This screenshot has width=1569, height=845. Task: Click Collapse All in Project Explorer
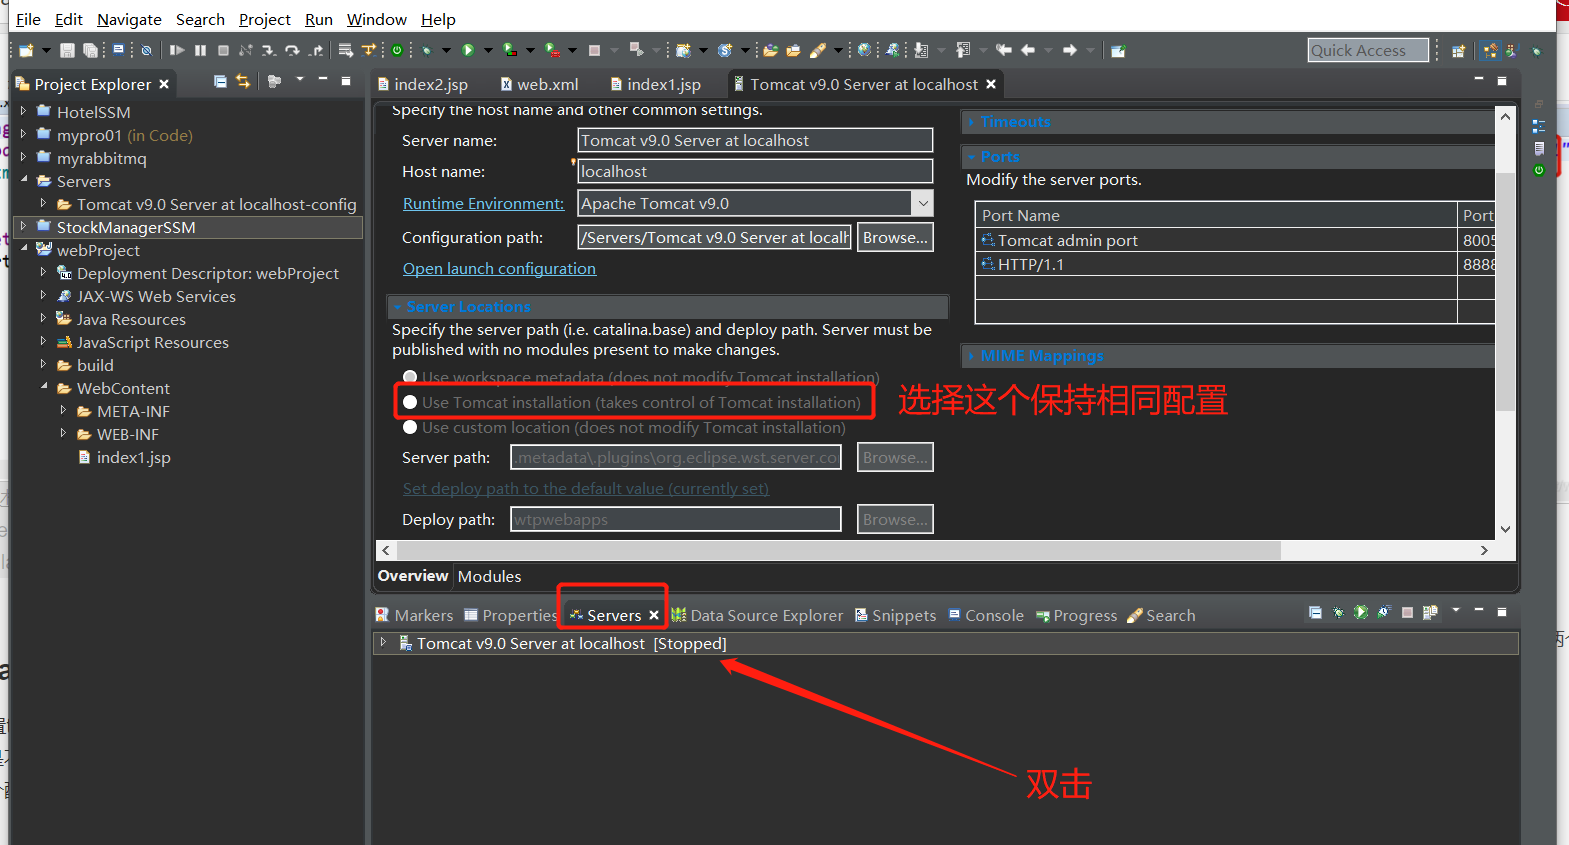(220, 81)
